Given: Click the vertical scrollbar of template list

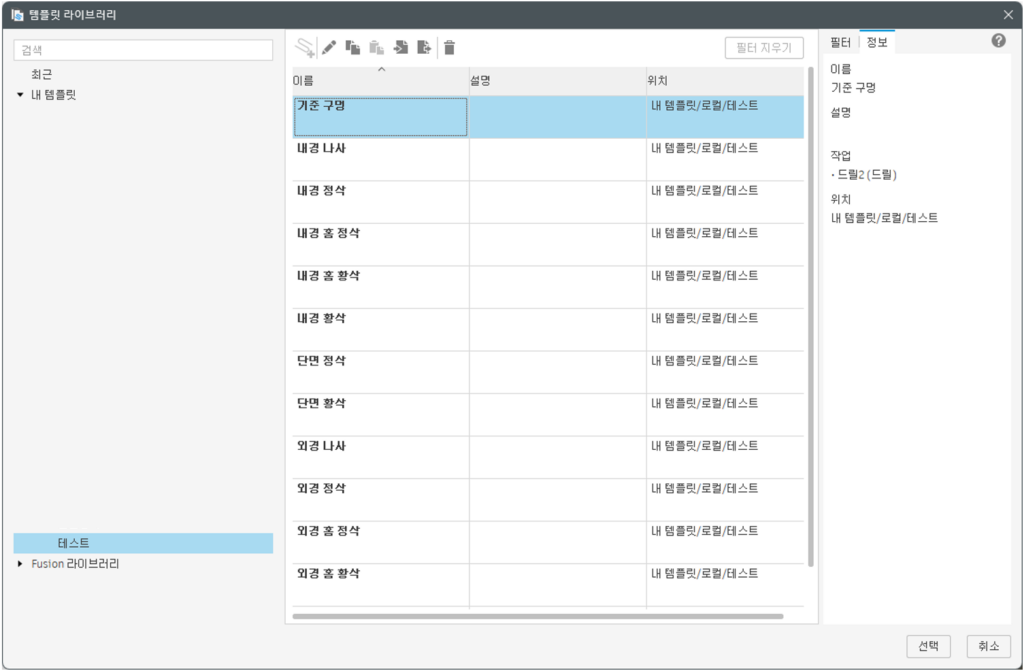Looking at the screenshot, I should (811, 317).
